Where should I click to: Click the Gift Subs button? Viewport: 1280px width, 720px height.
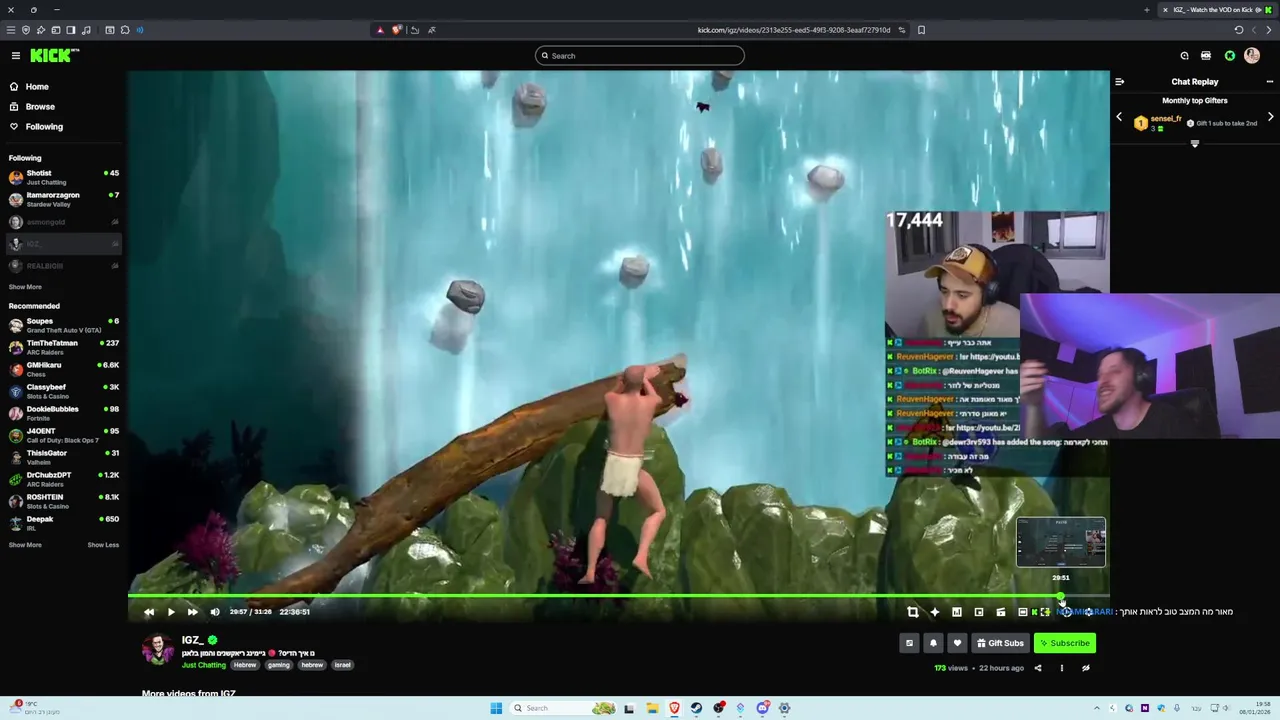(999, 643)
